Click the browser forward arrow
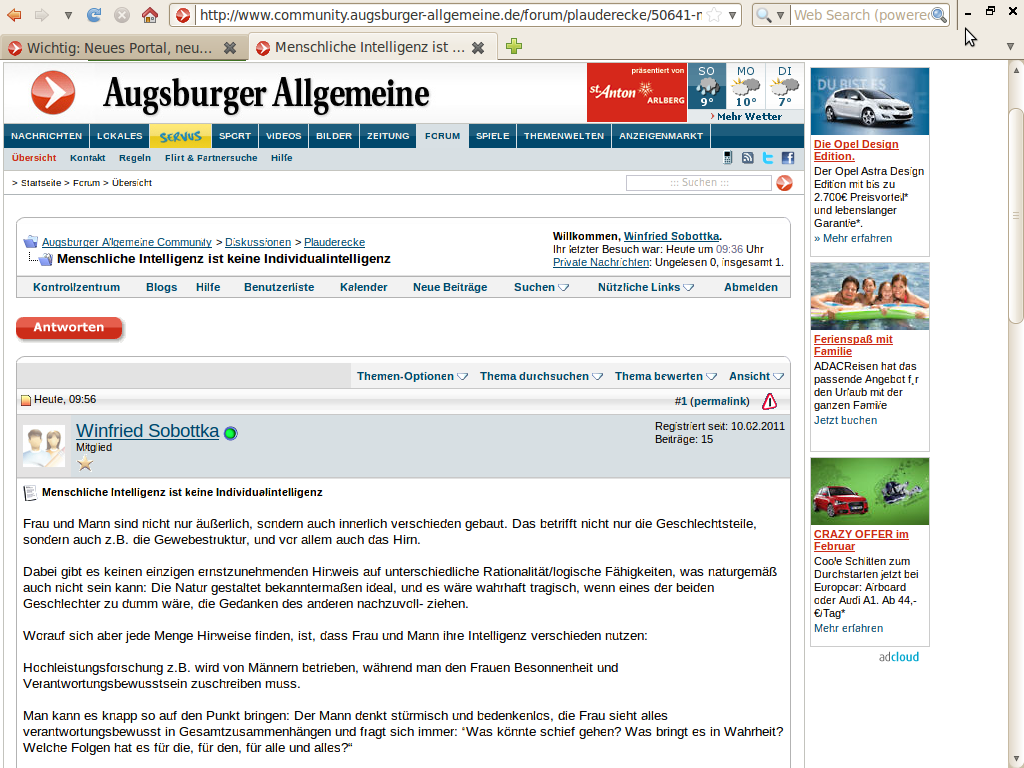The image size is (1024, 768). [41, 14]
